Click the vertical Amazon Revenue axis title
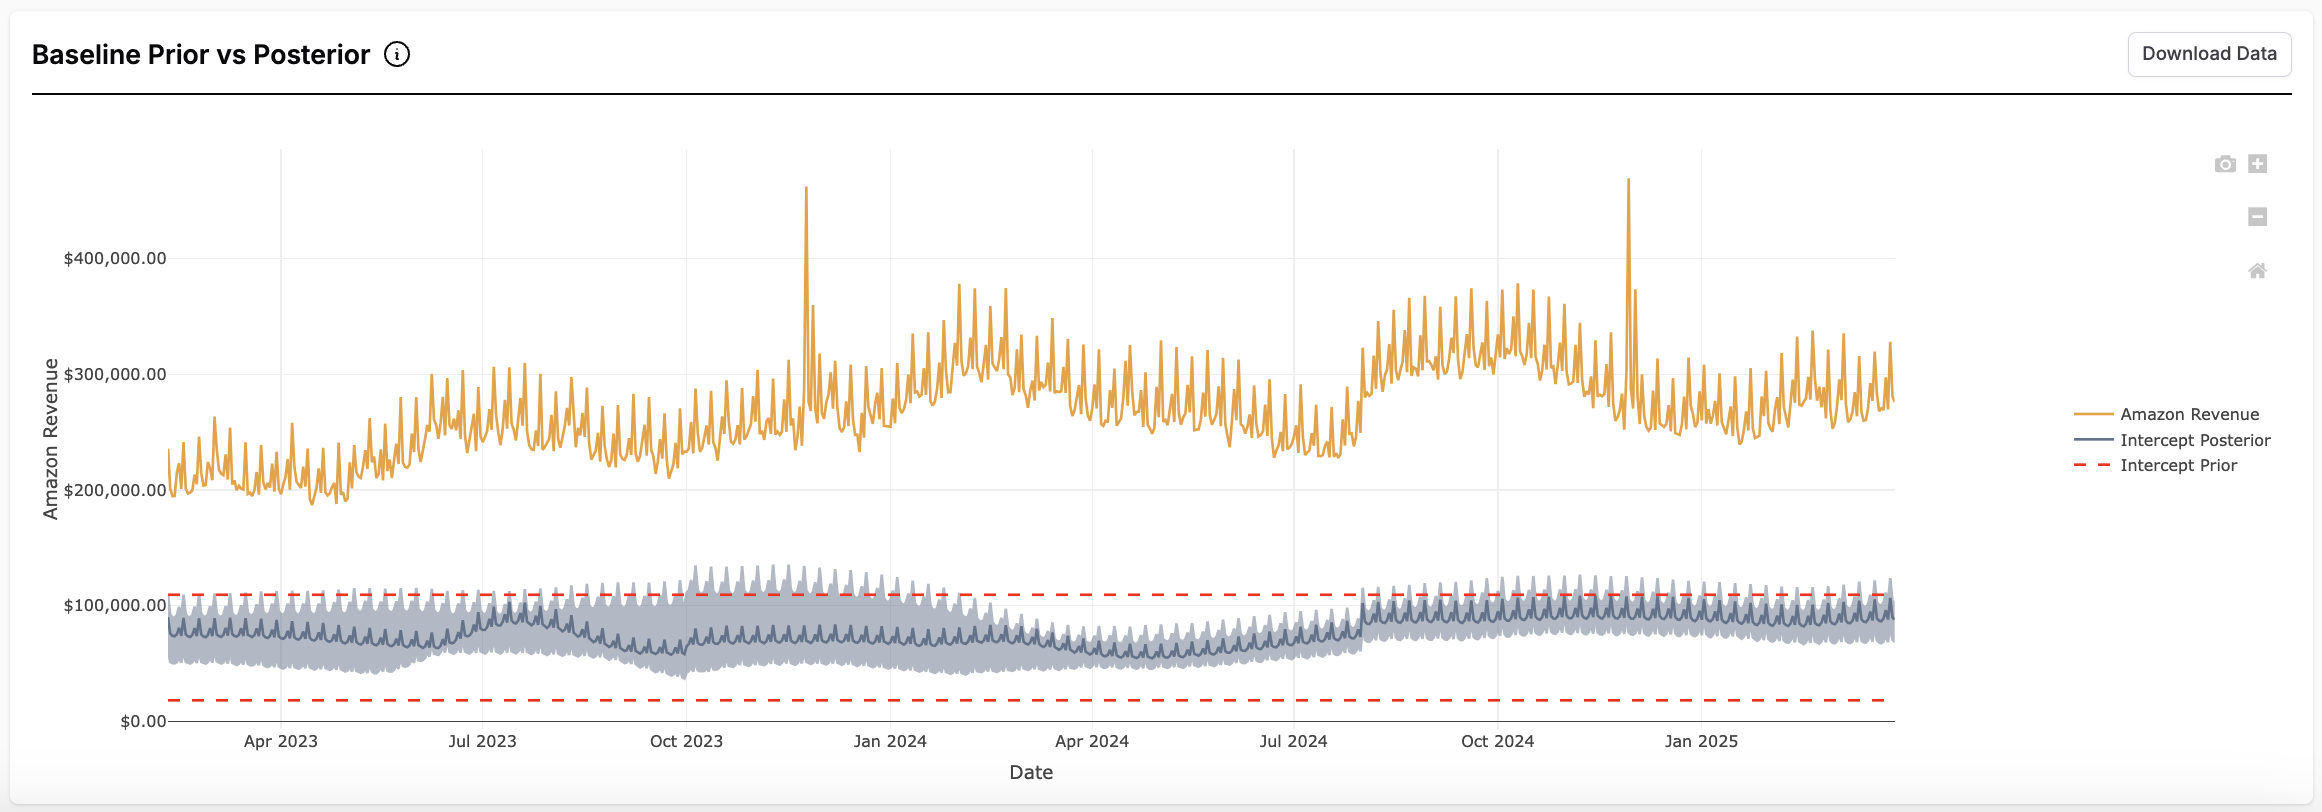Screen dimensions: 2322x812 pos(50,439)
